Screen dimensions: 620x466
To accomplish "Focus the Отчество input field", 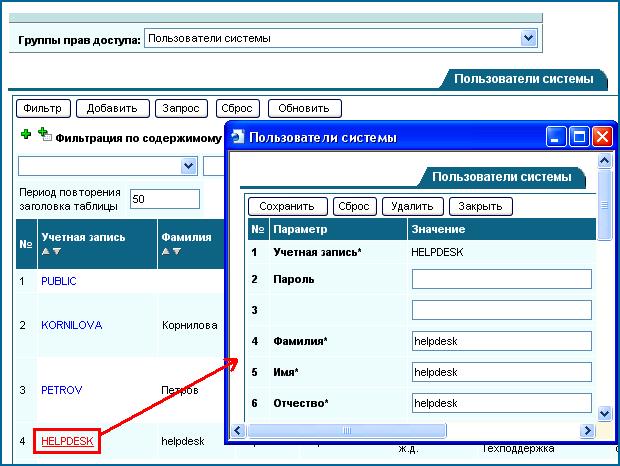I will (501, 403).
